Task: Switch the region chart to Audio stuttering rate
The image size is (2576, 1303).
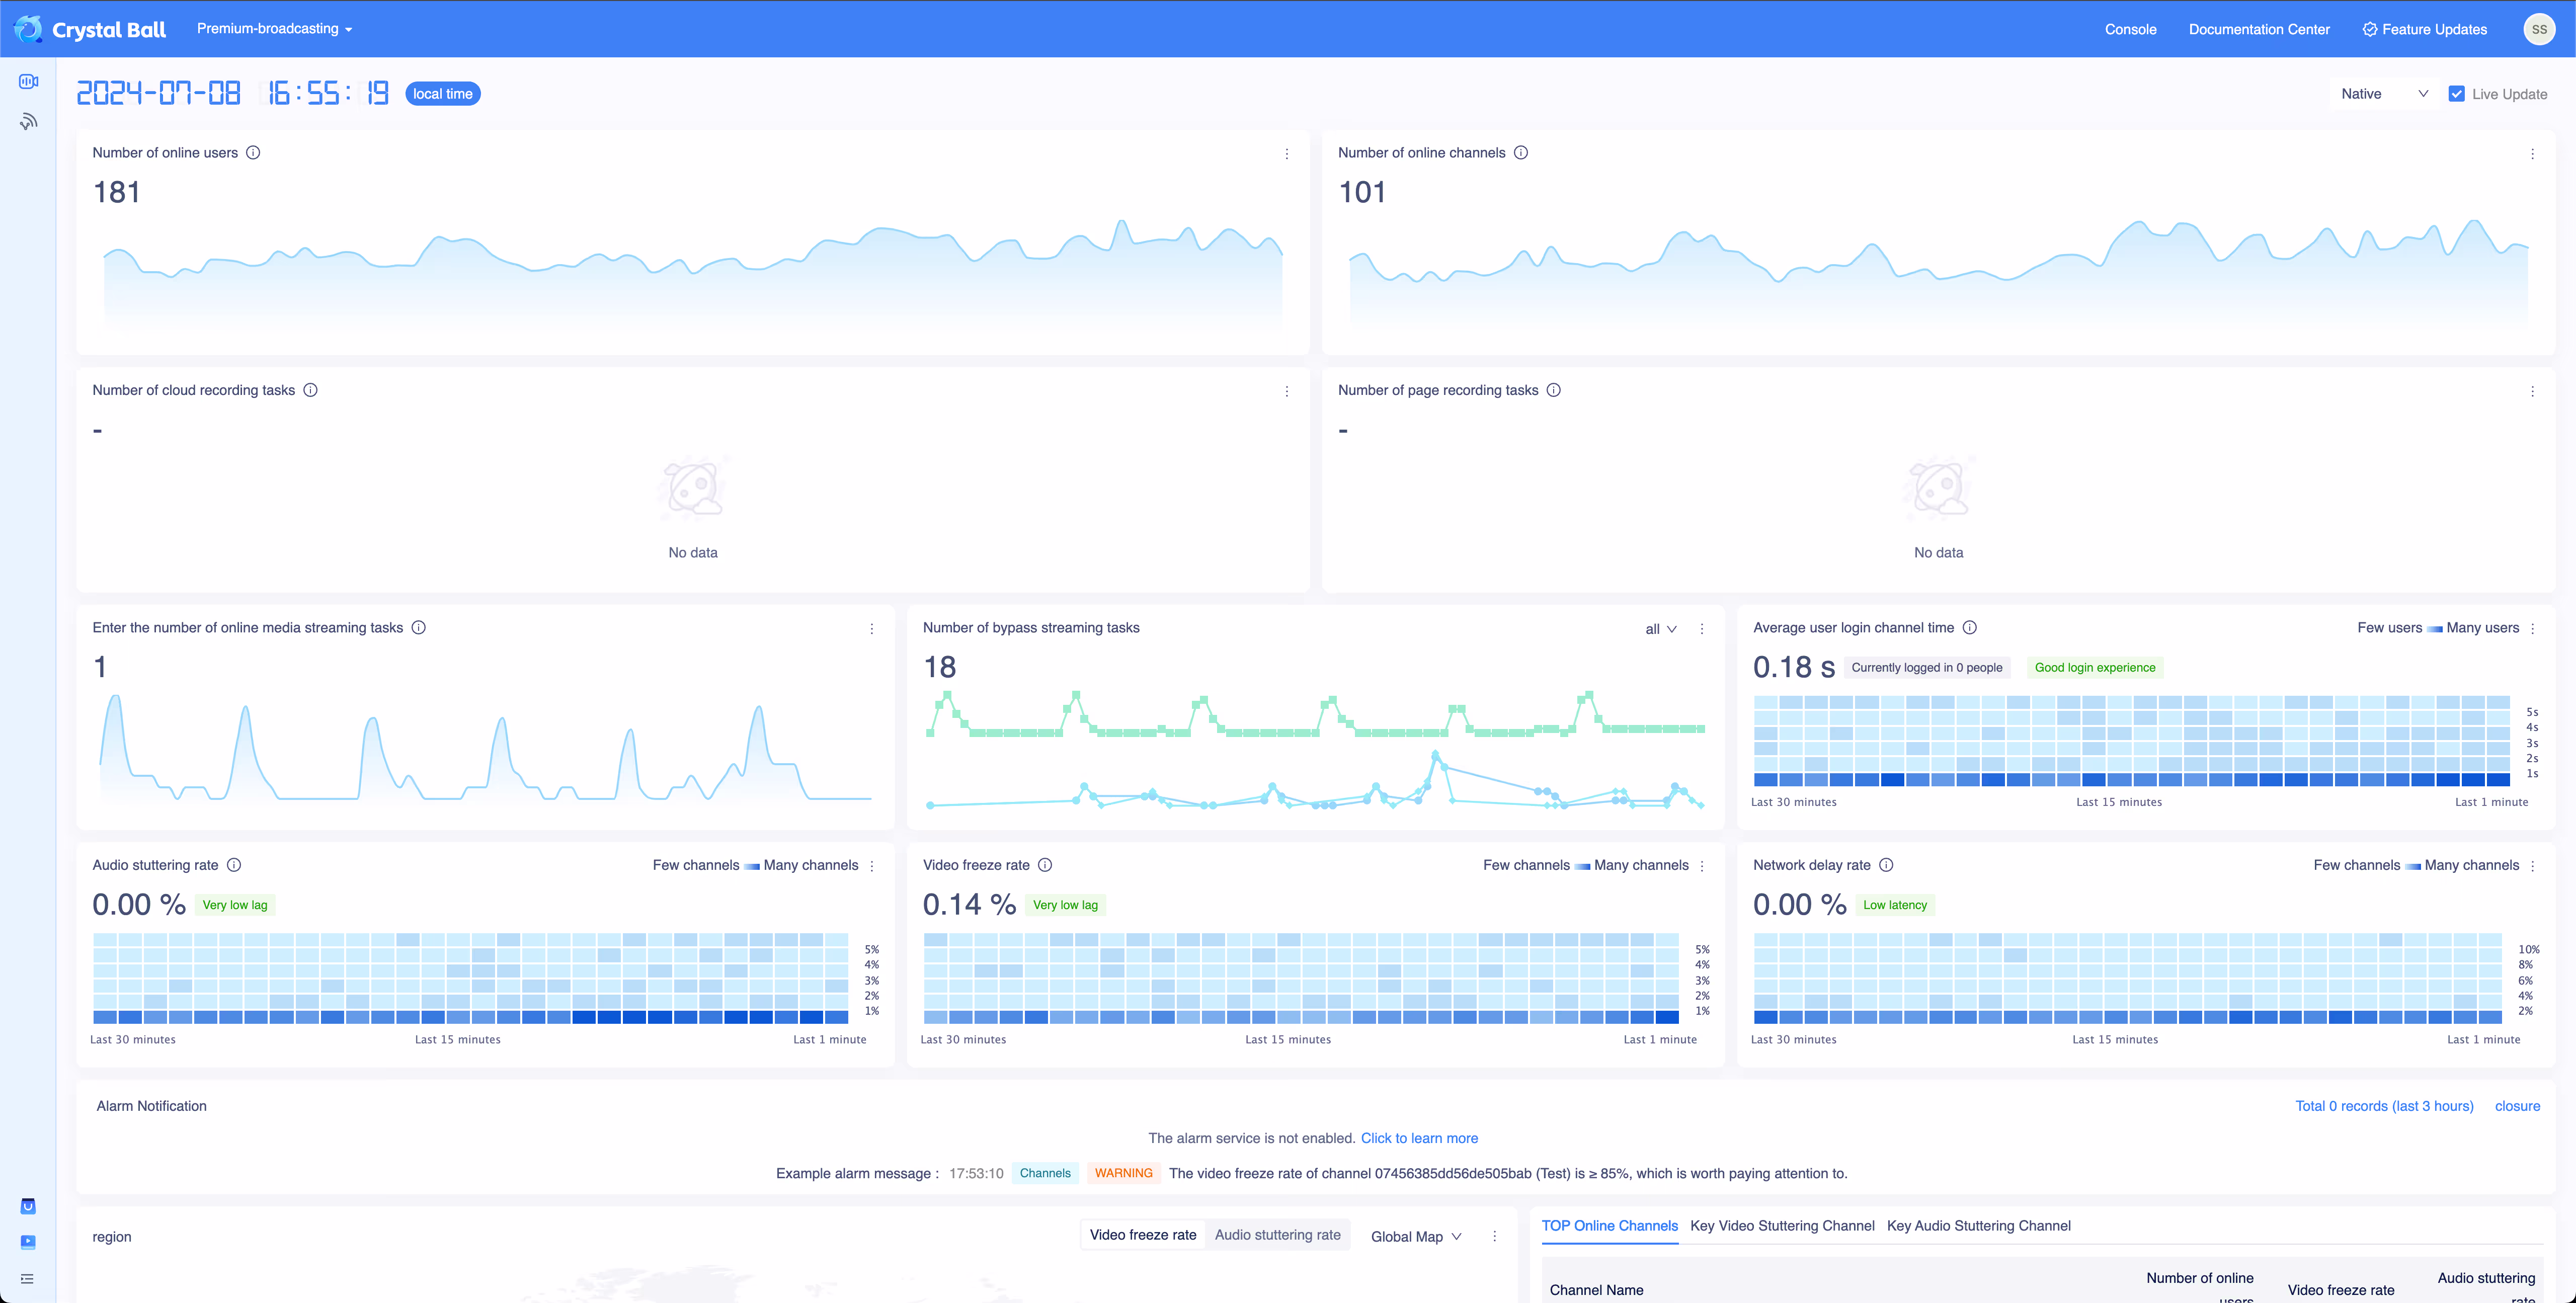Action: click(1277, 1235)
